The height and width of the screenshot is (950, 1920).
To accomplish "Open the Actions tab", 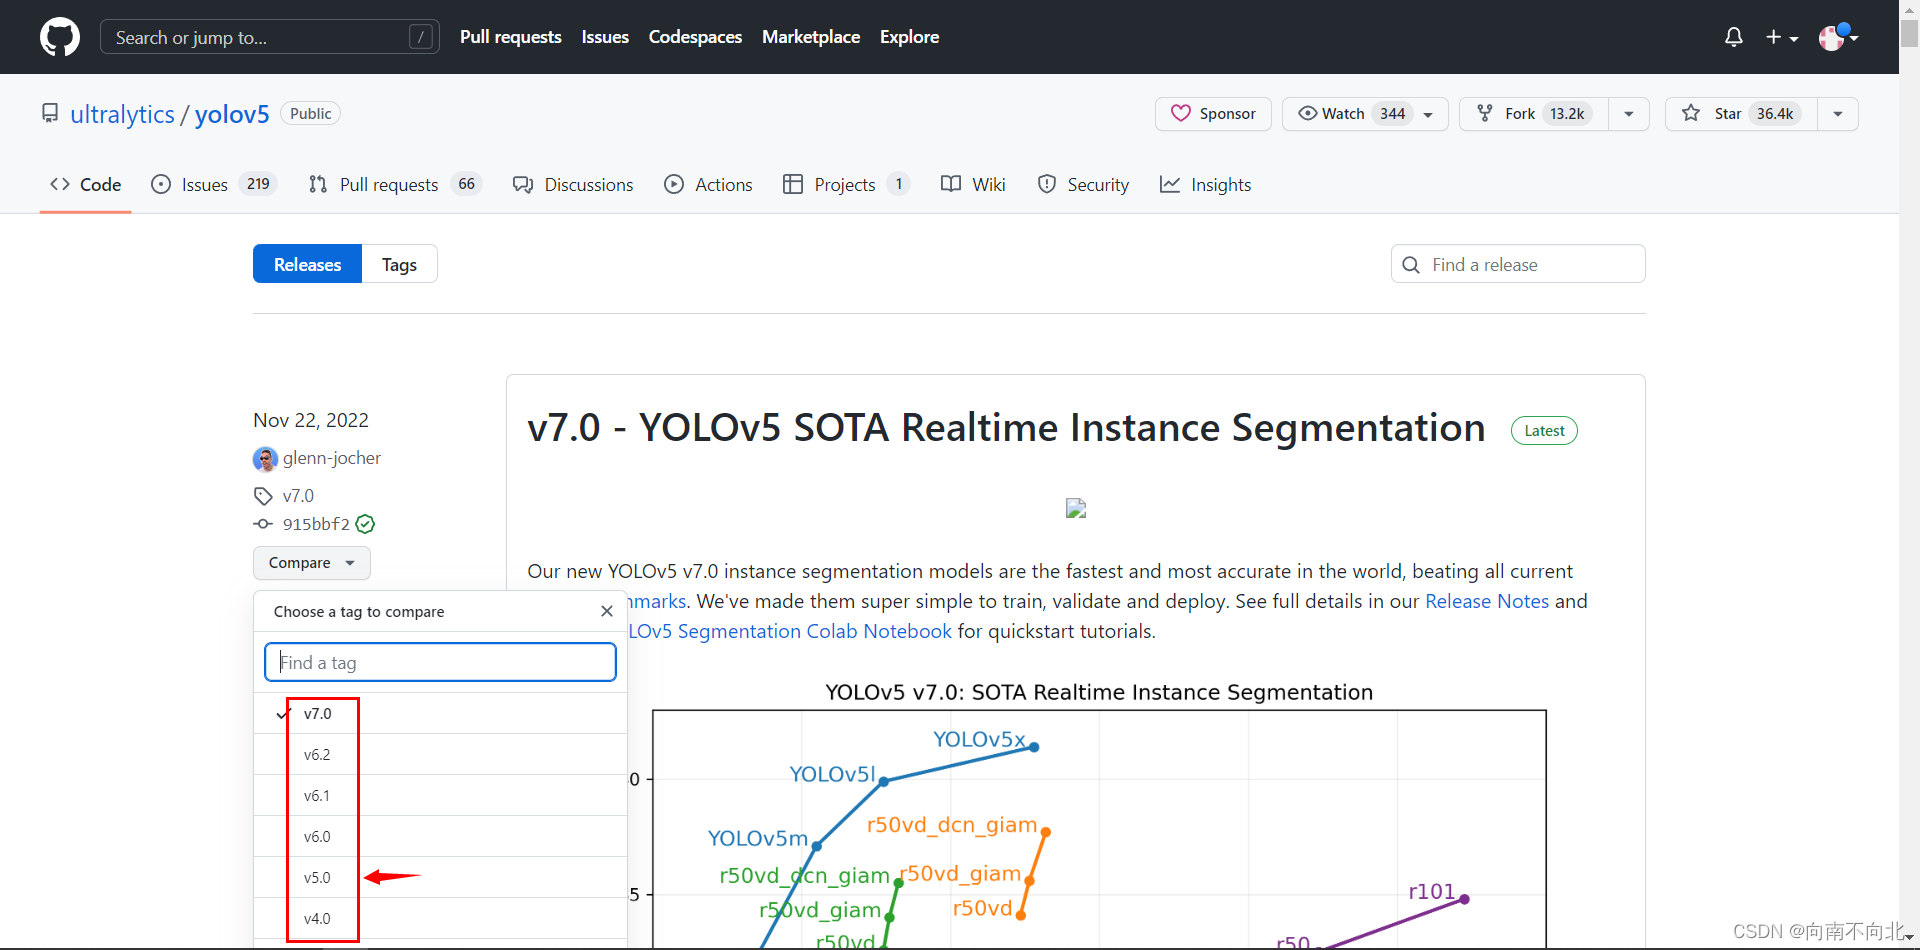I will [708, 184].
